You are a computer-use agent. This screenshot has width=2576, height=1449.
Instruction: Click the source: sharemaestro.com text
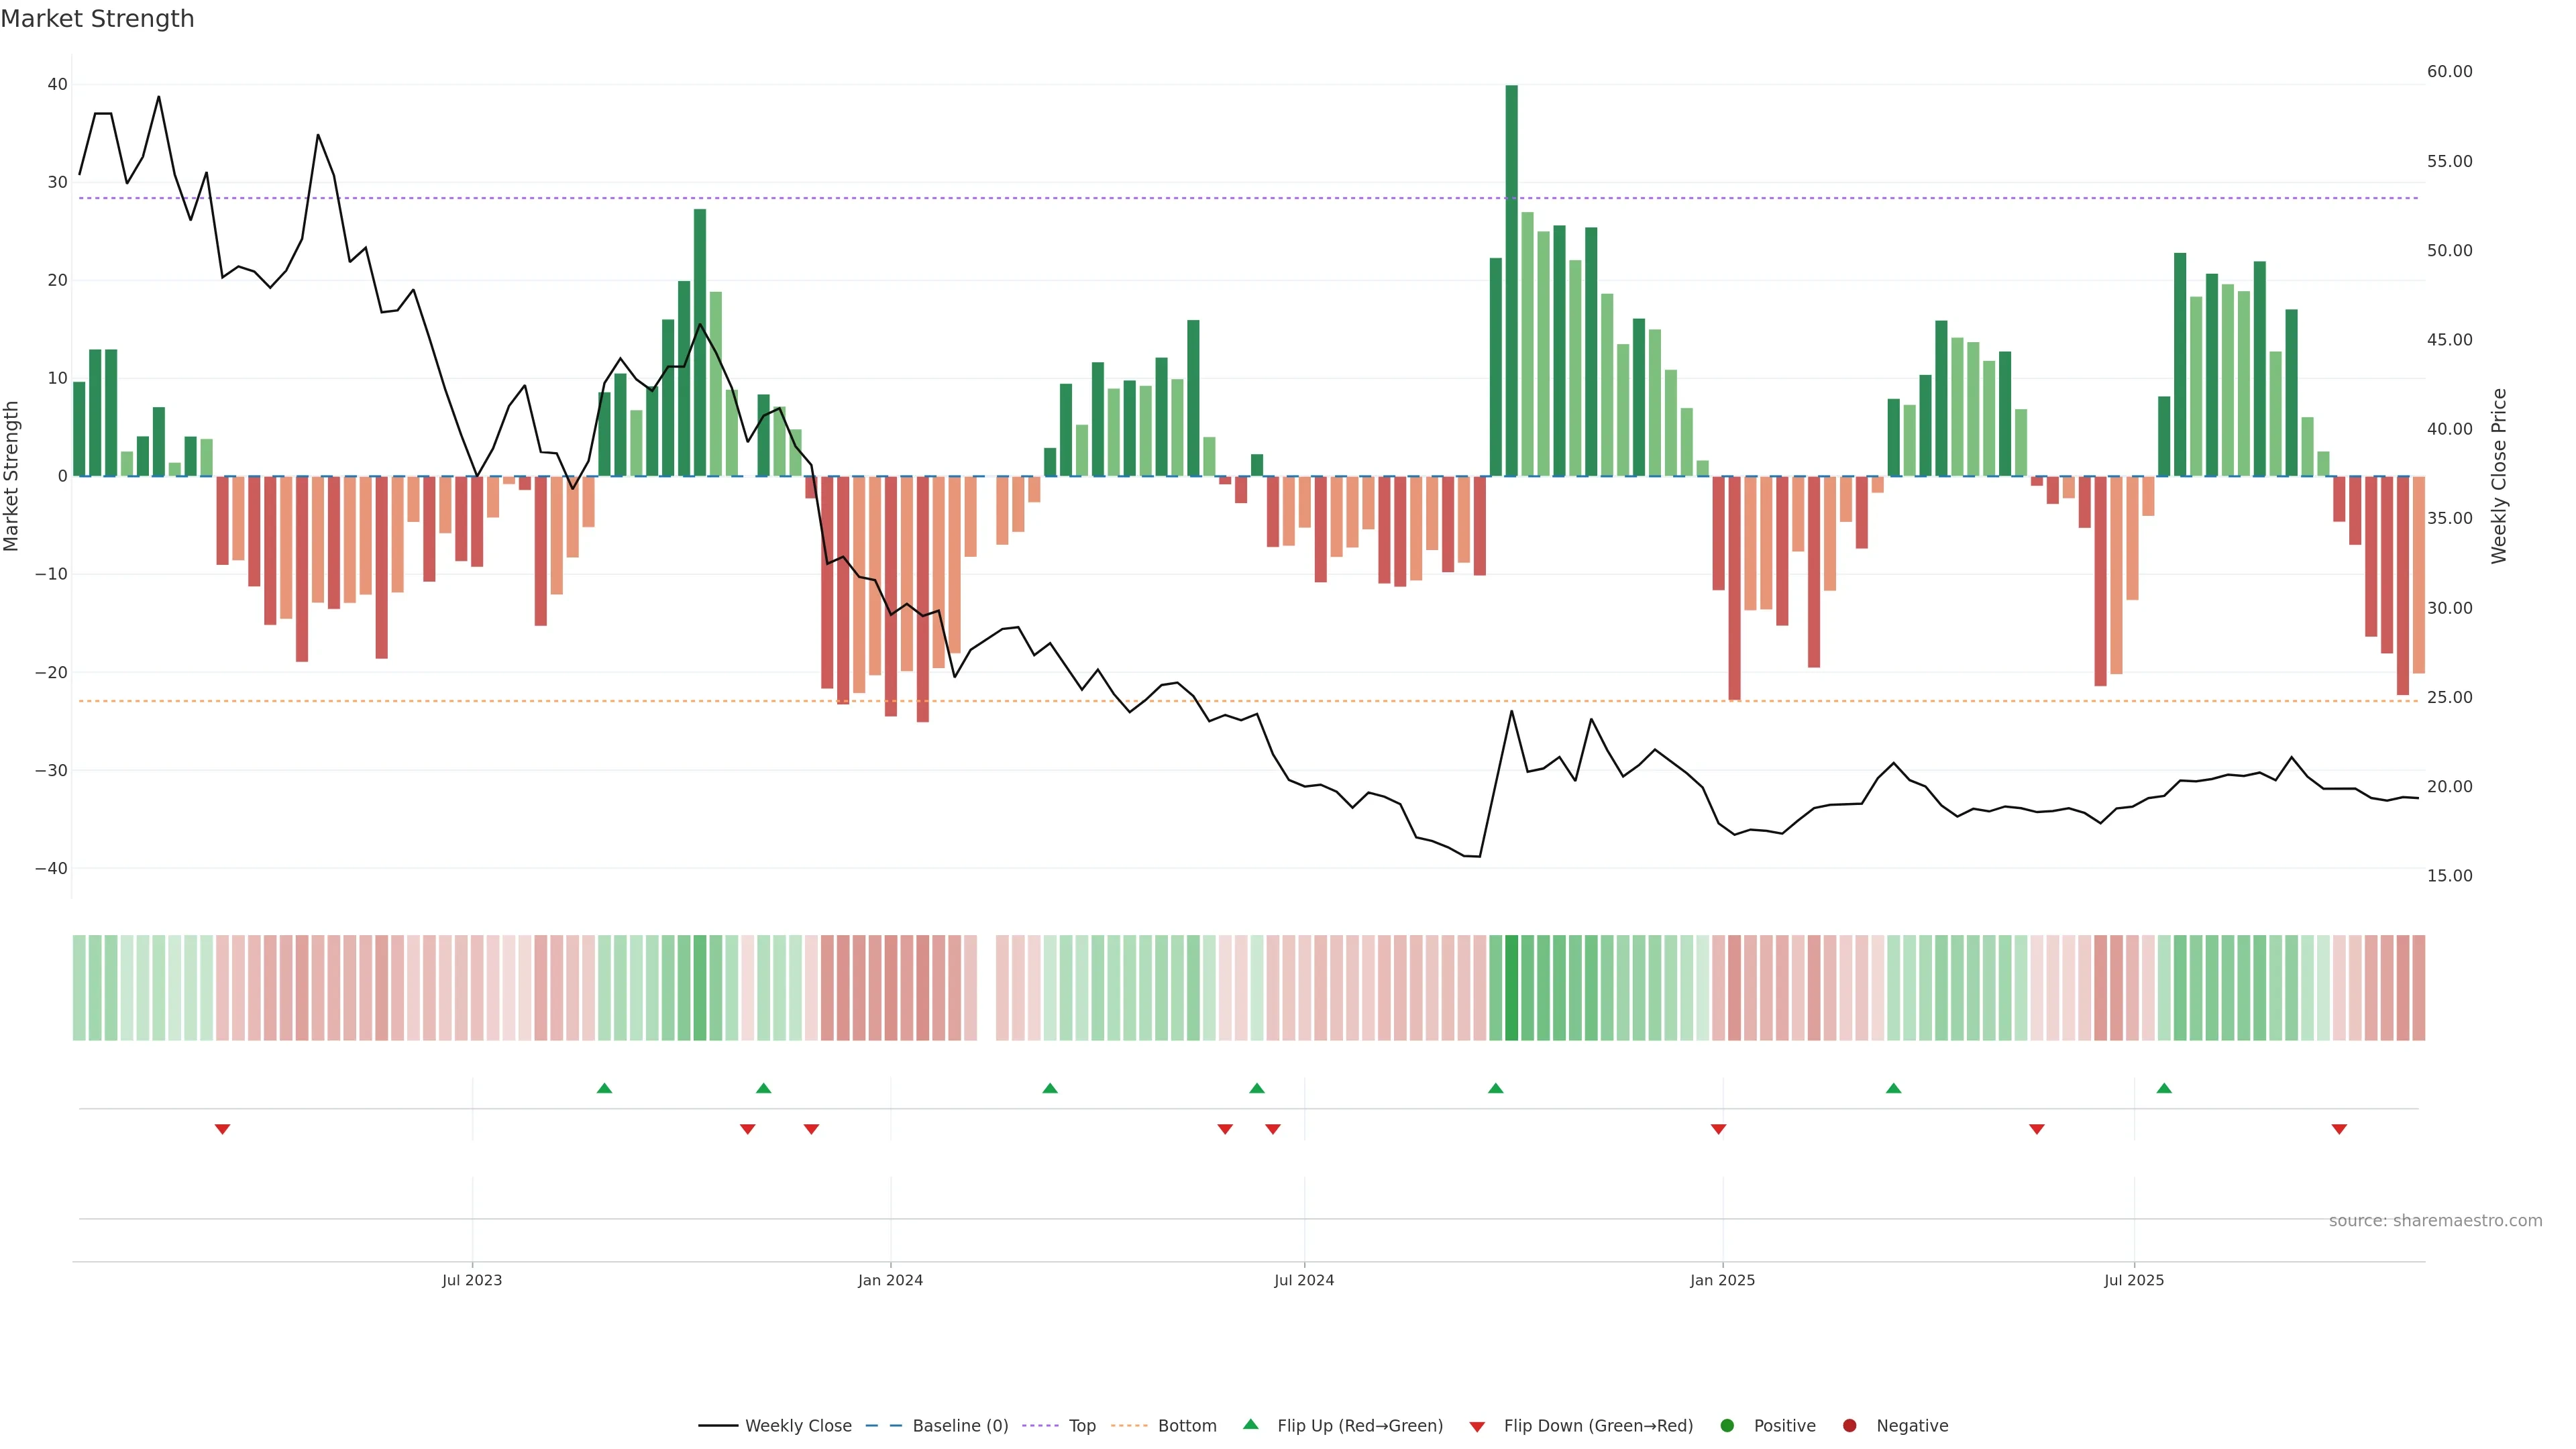(2435, 1221)
